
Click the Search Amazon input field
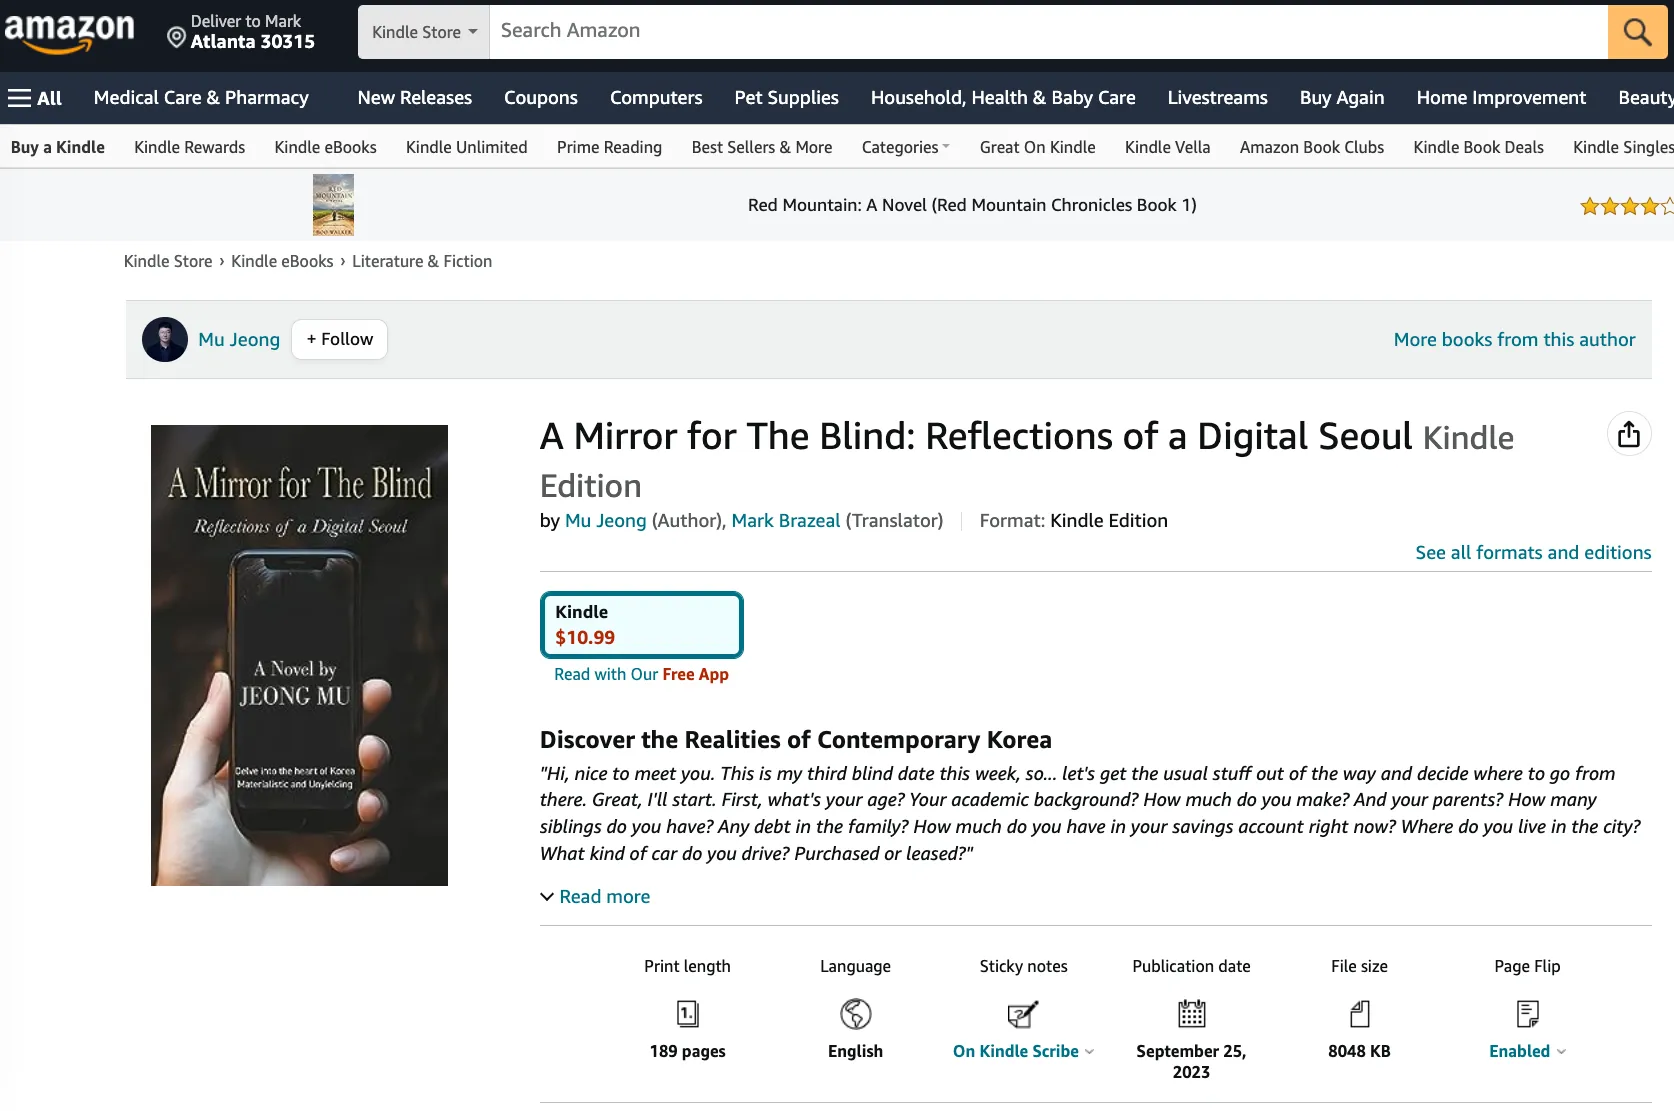tap(1048, 31)
